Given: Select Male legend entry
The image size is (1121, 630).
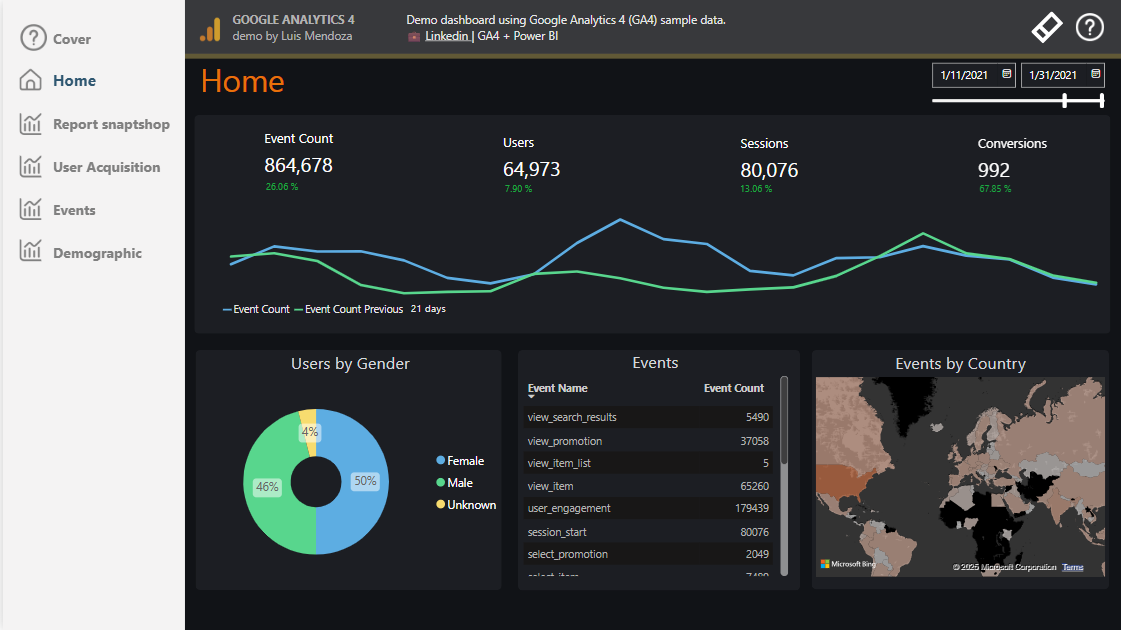Looking at the screenshot, I should [x=455, y=483].
